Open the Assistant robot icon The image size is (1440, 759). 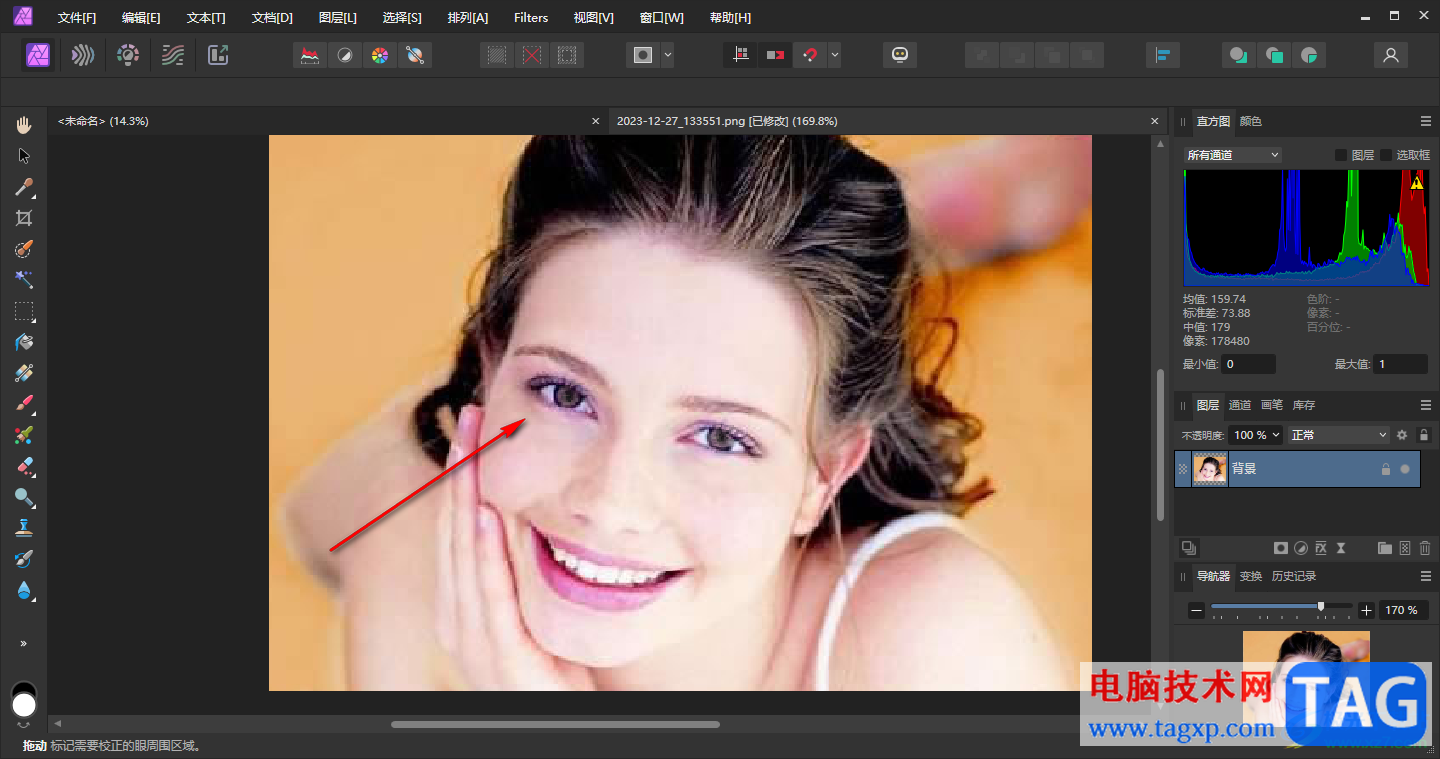coord(900,56)
